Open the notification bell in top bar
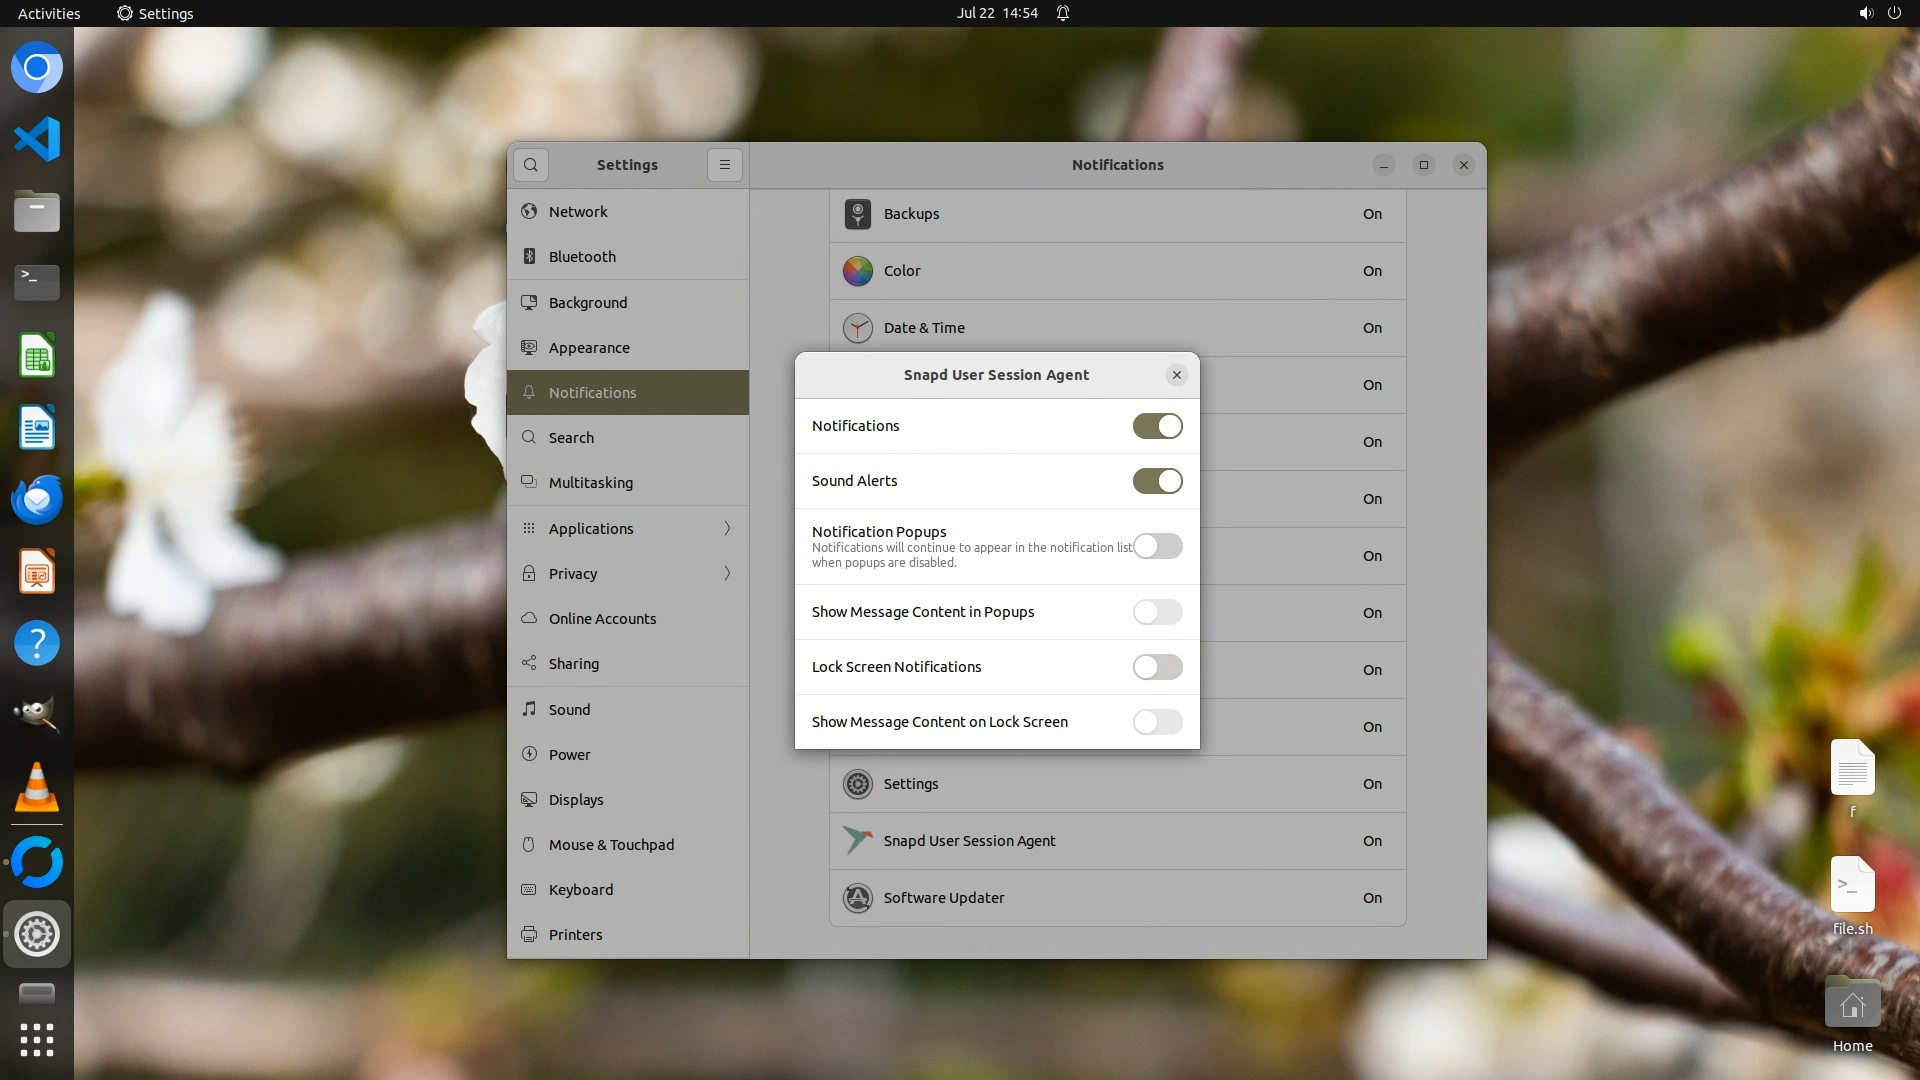 (1063, 13)
